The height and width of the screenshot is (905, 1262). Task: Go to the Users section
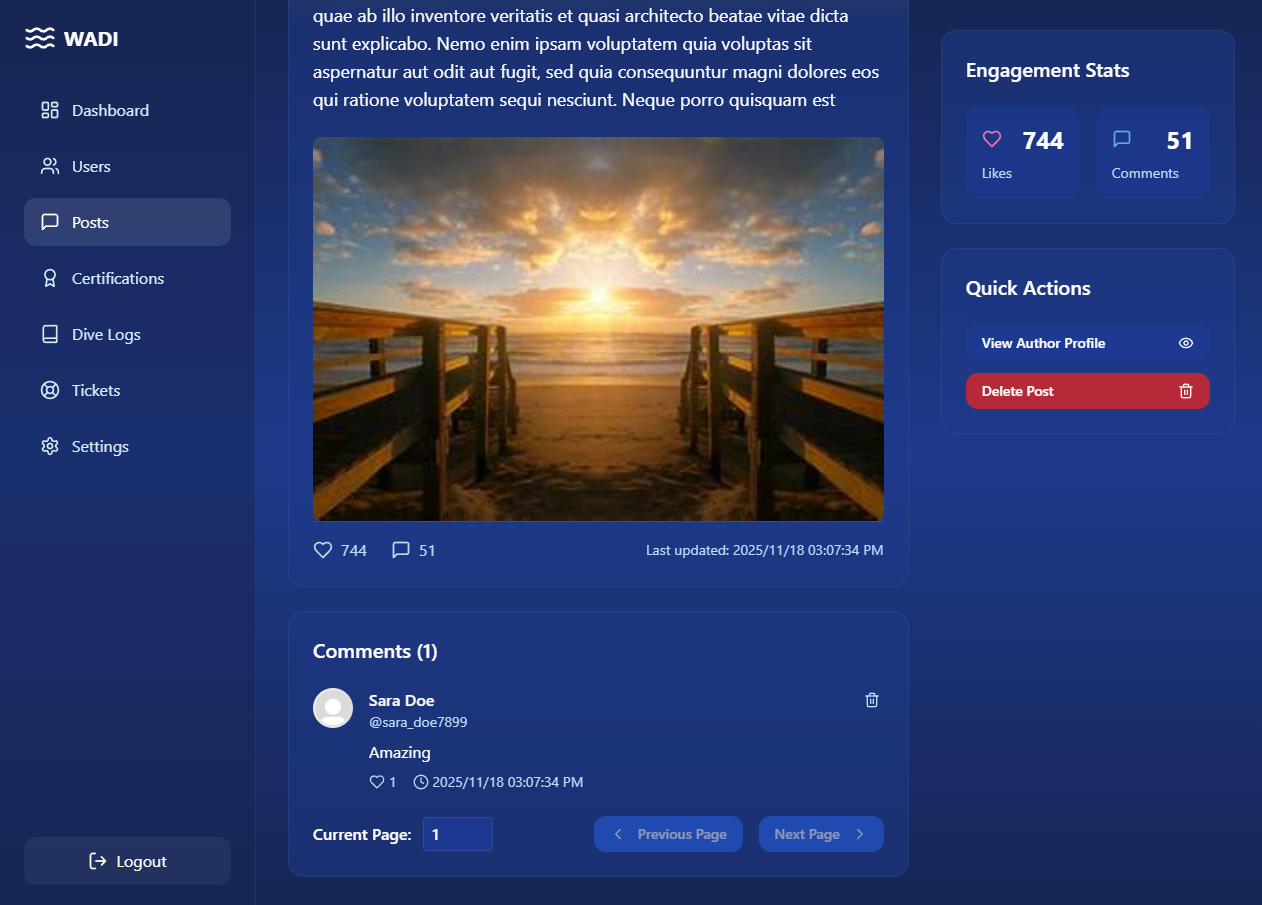click(x=91, y=166)
